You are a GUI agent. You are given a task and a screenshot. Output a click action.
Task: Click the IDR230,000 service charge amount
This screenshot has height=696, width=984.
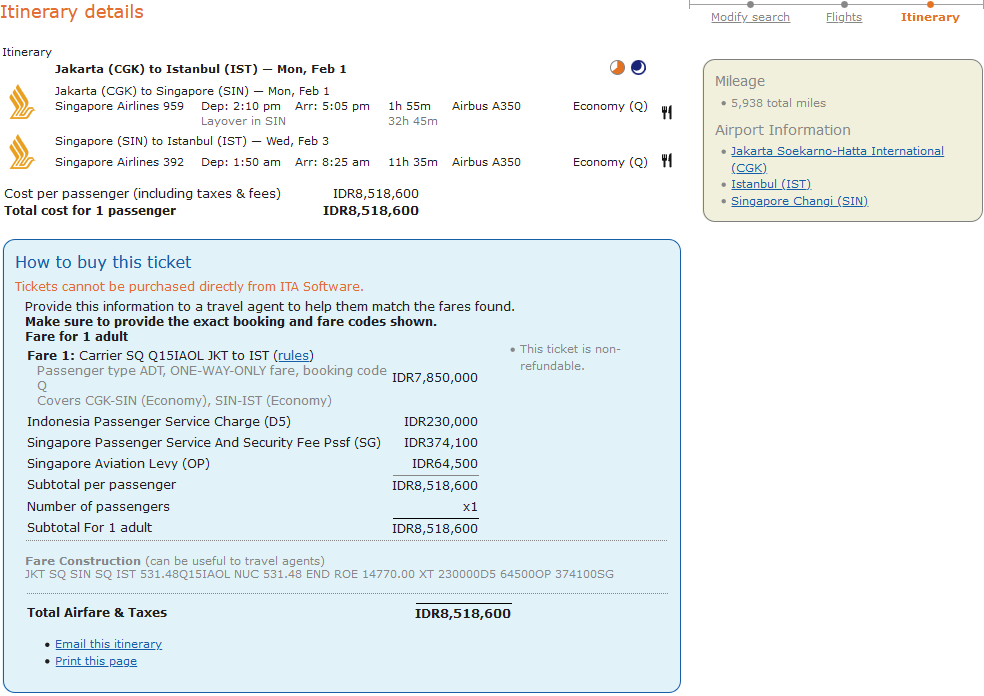coord(441,422)
